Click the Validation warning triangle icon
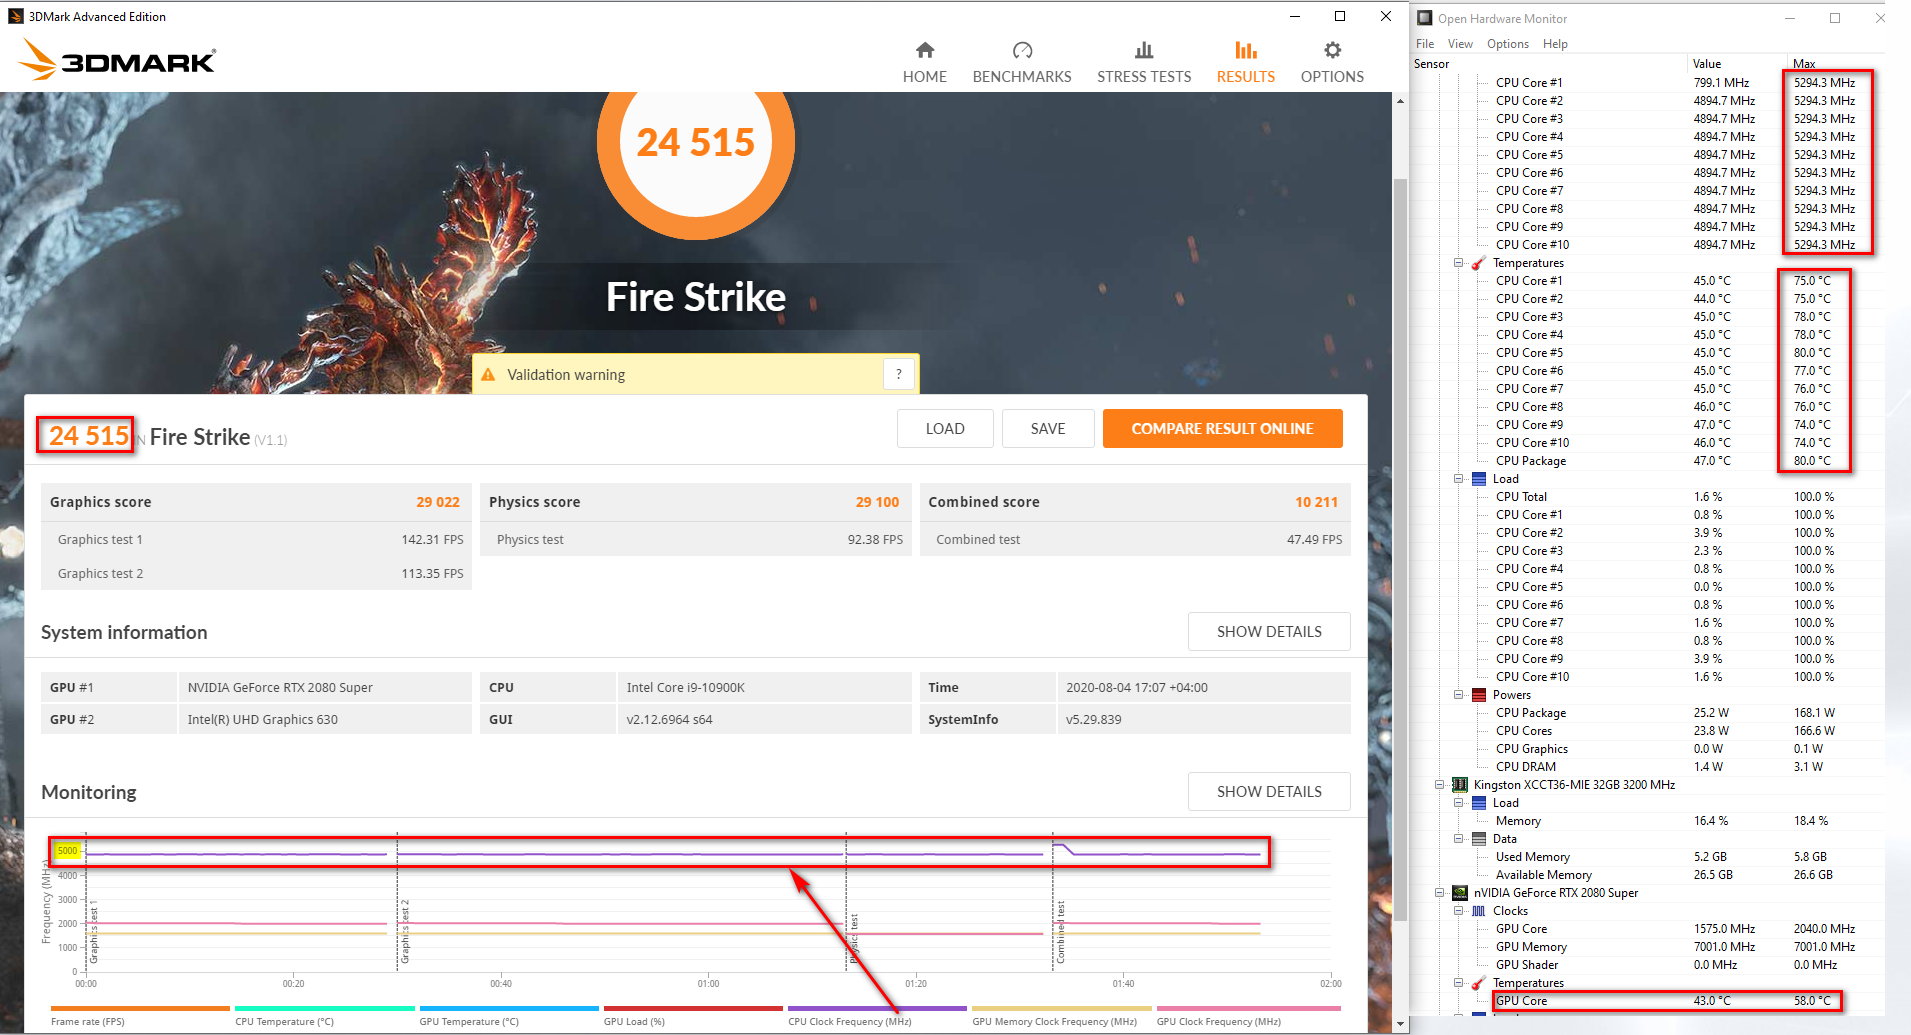 [x=488, y=374]
